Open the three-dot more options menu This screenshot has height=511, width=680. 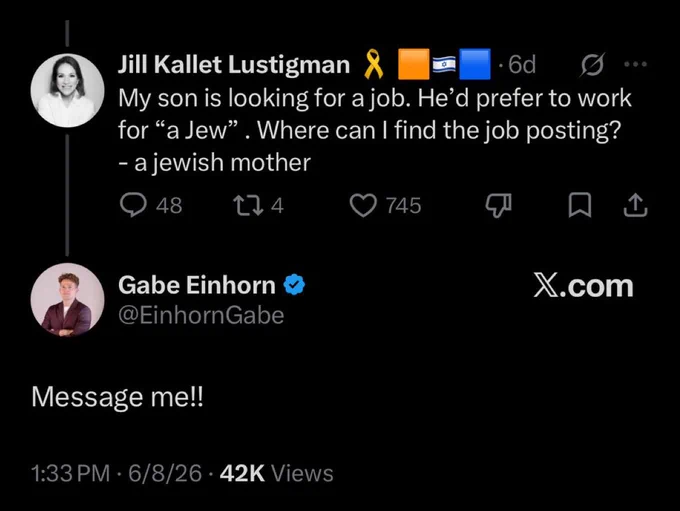pos(635,64)
